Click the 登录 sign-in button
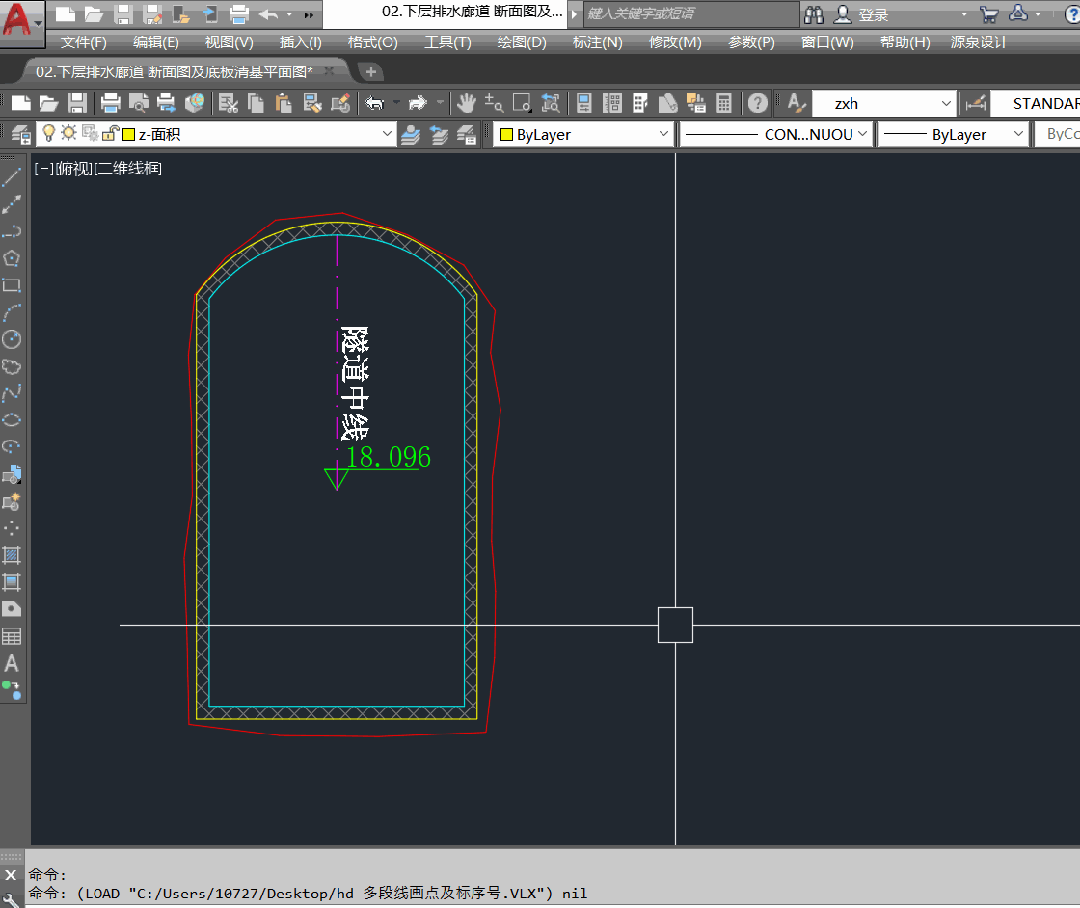Viewport: 1080px width, 908px height. 872,15
